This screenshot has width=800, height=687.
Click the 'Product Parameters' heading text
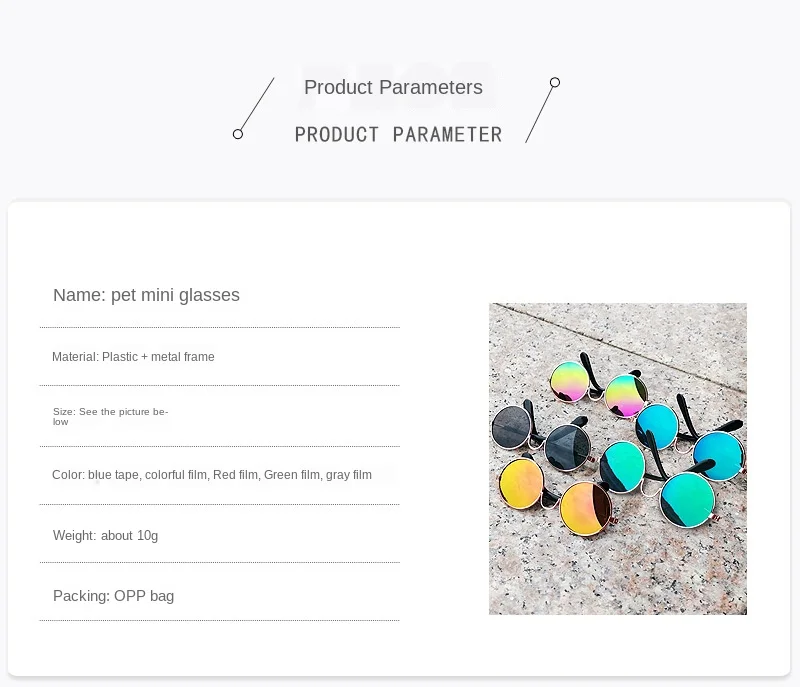tap(393, 87)
